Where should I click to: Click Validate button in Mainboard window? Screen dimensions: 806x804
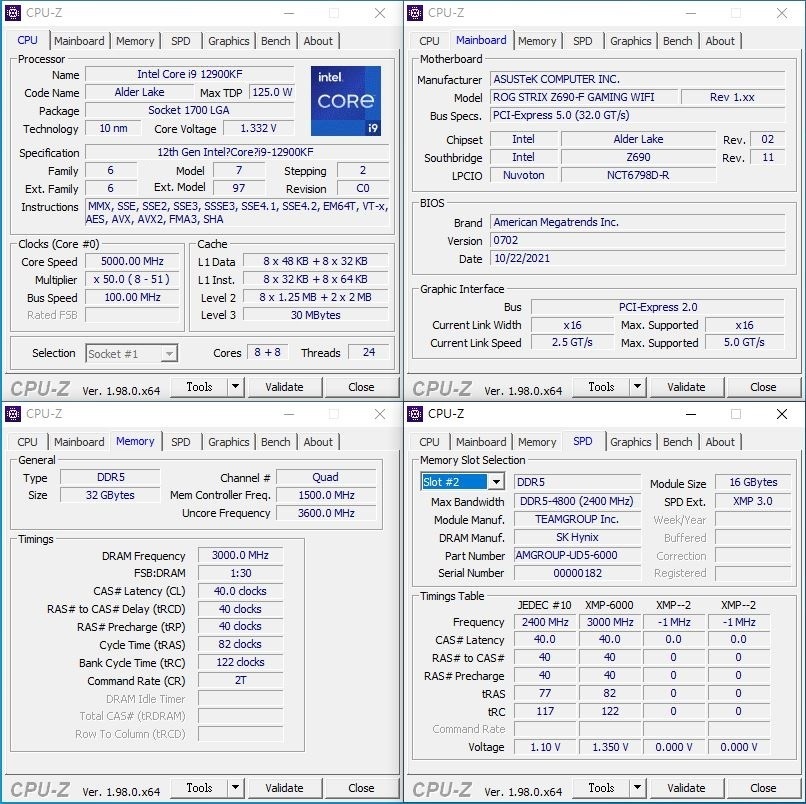(686, 387)
